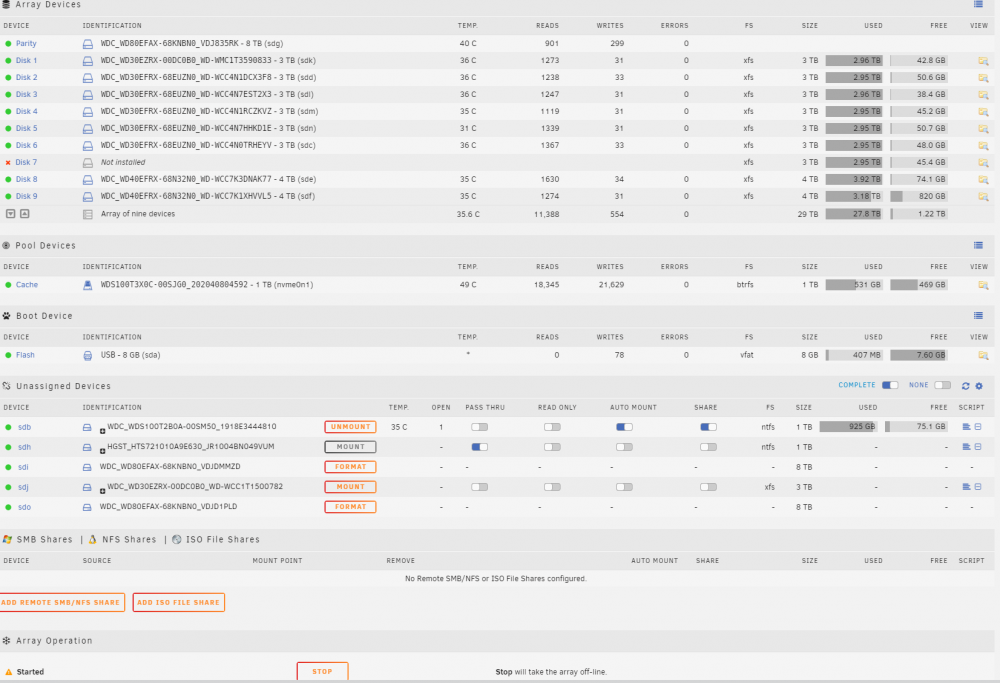Expand partitions of sdj WDC_WD30EZRX
The width and height of the screenshot is (1000, 683).
click(102, 491)
